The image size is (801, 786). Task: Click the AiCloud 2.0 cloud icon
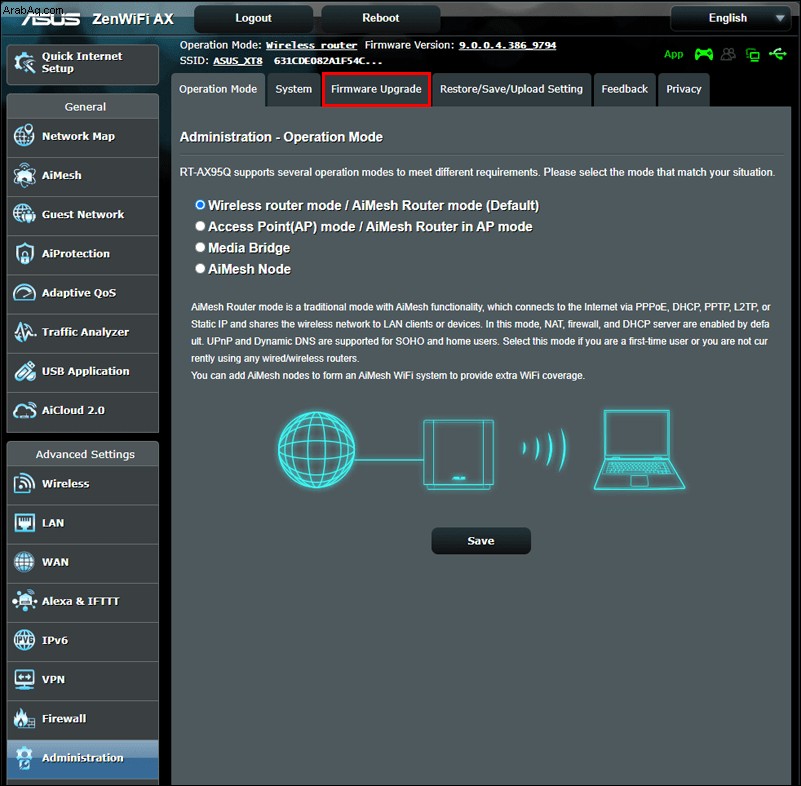pyautogui.click(x=24, y=410)
